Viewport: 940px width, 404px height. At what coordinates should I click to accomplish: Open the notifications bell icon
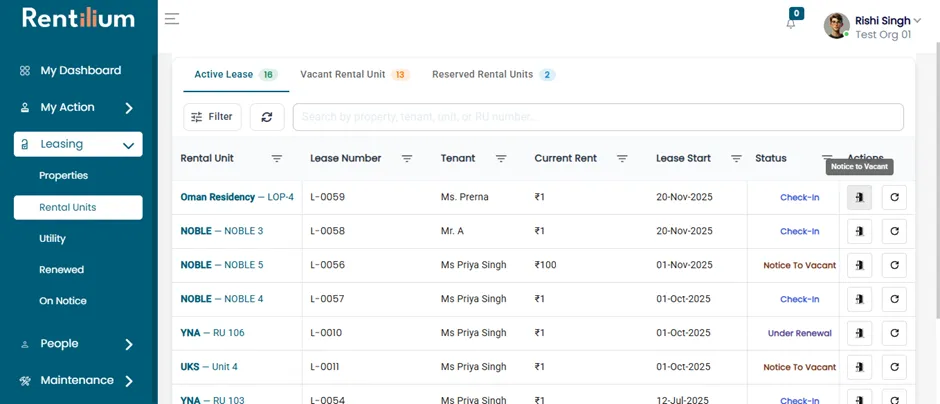791,24
